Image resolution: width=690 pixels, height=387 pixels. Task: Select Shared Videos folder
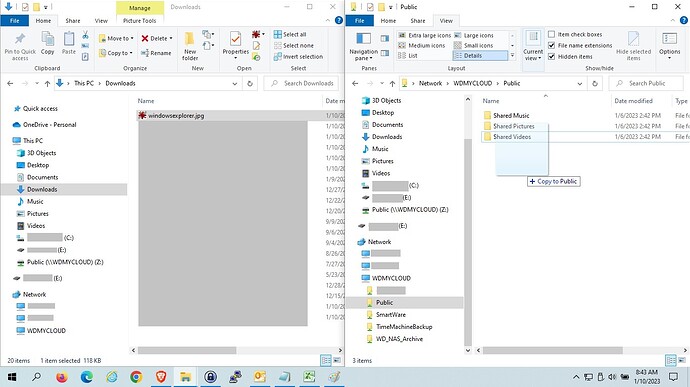click(x=512, y=137)
